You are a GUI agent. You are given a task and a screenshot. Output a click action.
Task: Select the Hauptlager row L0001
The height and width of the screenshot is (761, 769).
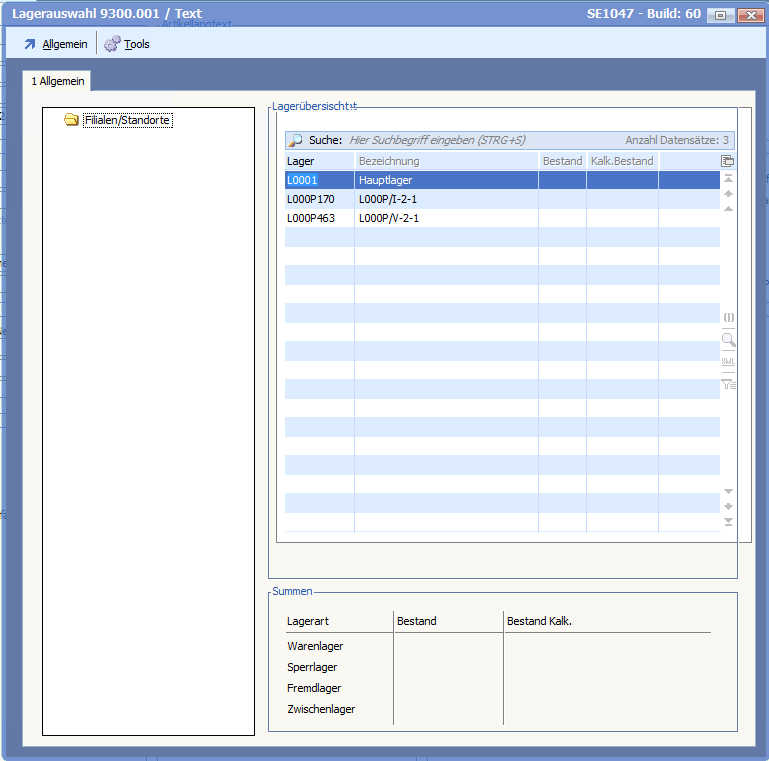384,180
